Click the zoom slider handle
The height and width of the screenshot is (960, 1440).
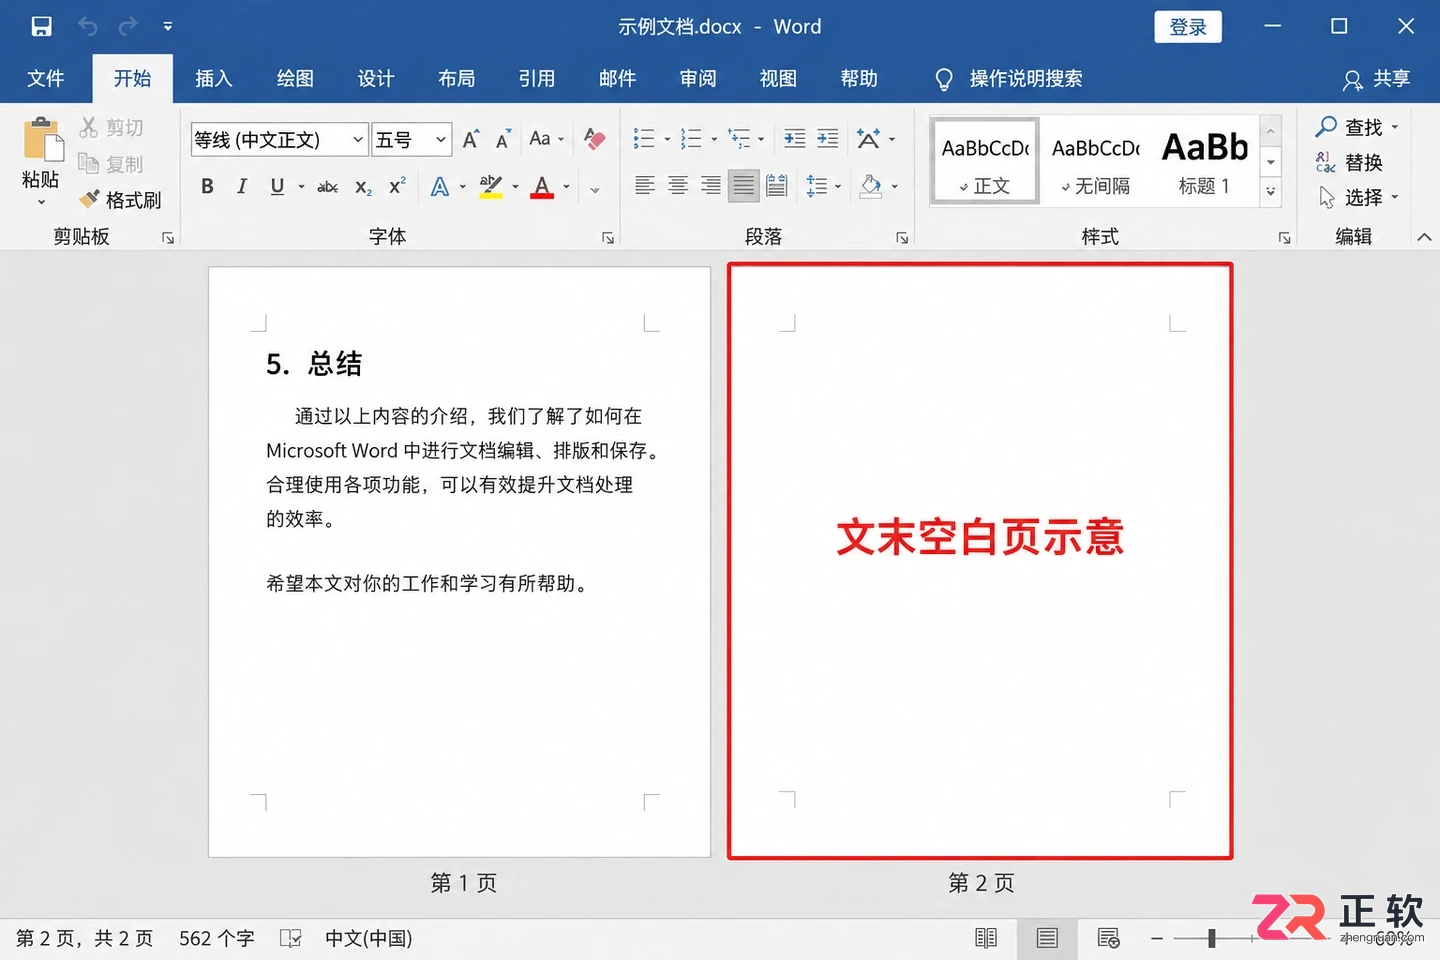point(1211,938)
